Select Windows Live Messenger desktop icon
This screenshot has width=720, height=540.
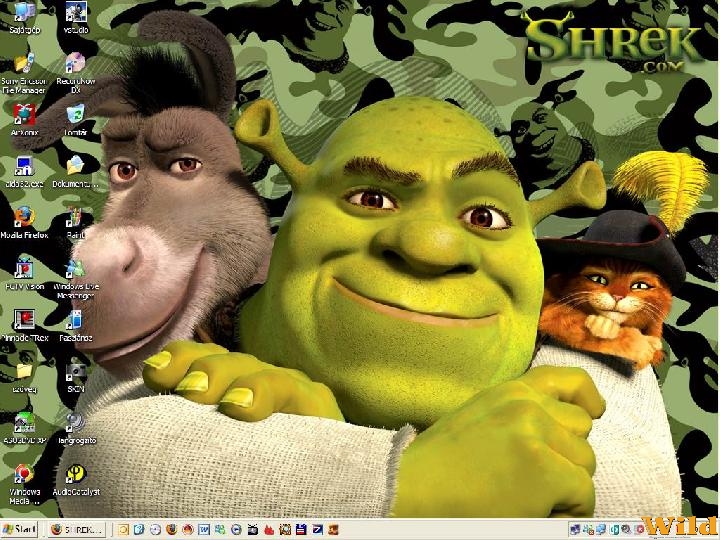[76, 279]
